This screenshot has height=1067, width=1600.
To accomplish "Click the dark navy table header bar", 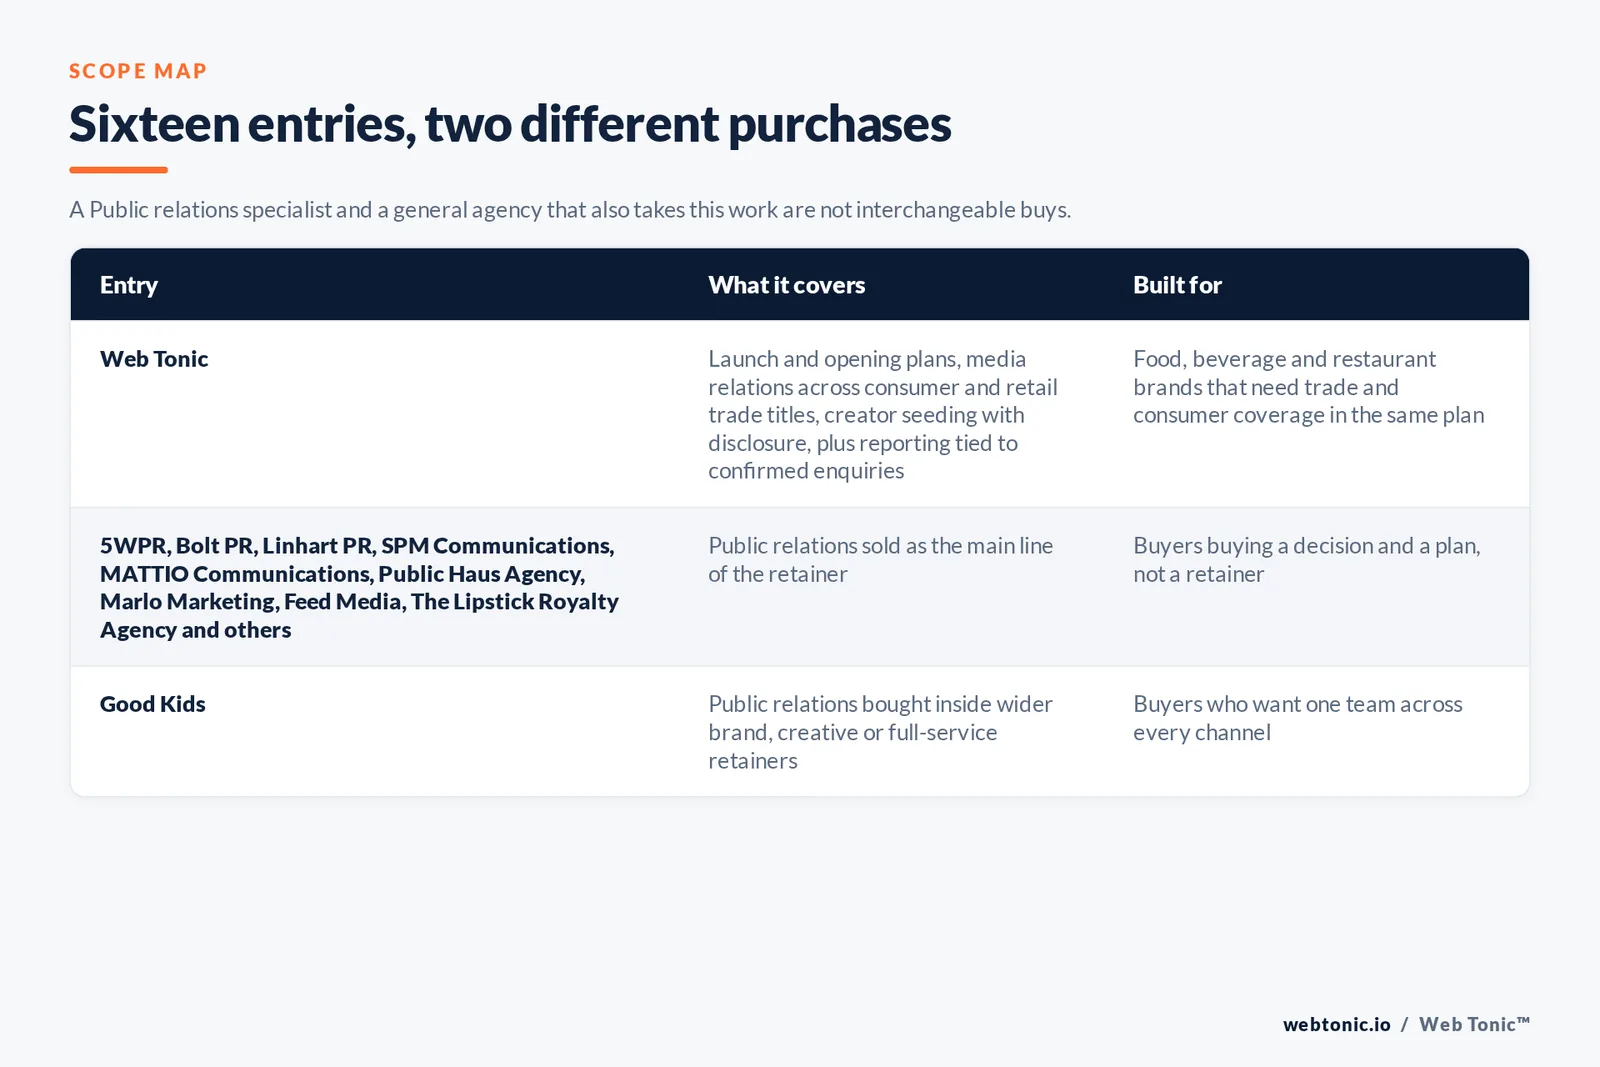I will 800,285.
